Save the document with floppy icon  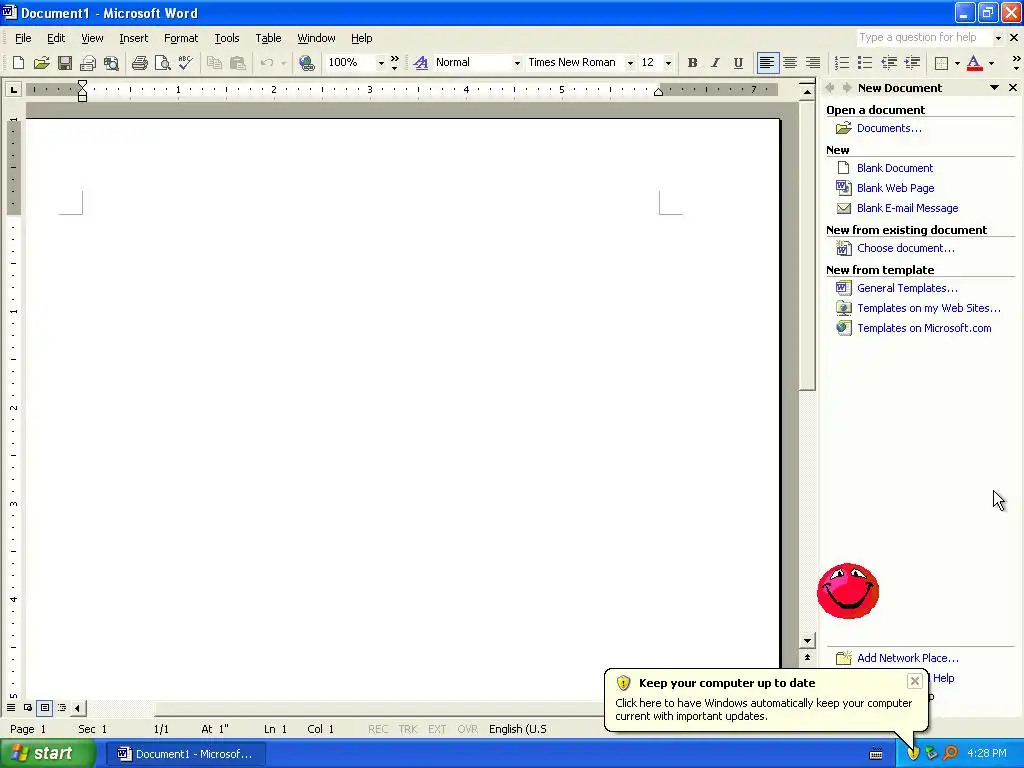(65, 63)
